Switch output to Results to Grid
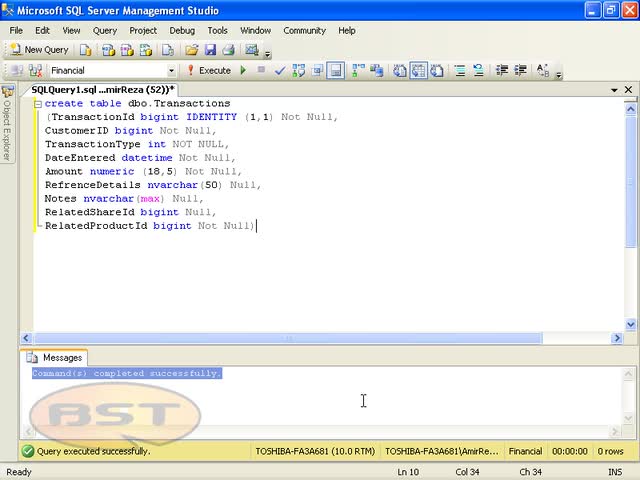640x480 pixels. coord(418,71)
